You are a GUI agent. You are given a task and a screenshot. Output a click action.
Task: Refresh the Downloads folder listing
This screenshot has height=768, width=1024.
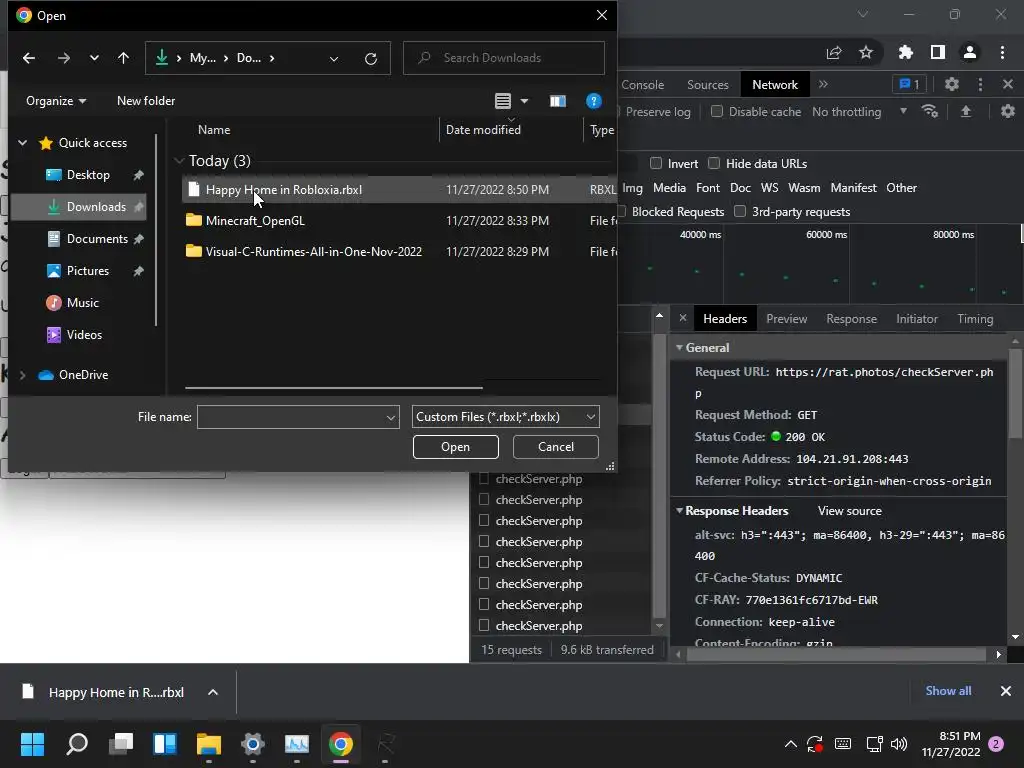pyautogui.click(x=370, y=58)
